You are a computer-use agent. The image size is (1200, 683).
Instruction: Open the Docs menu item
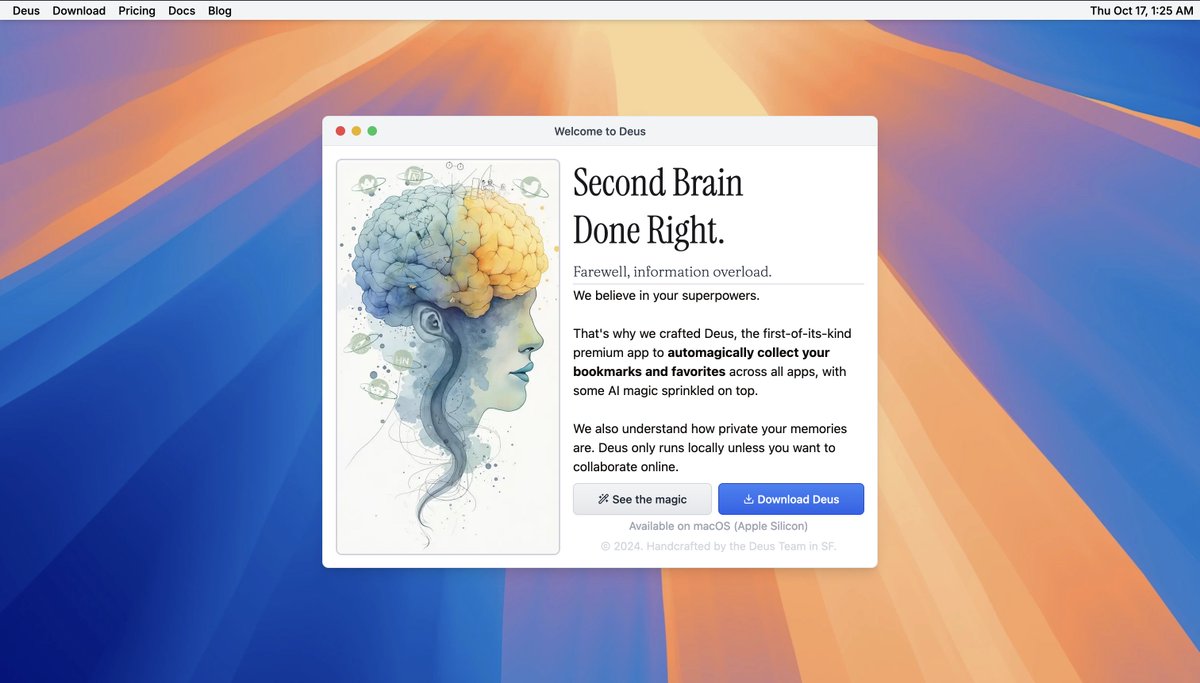[x=182, y=11]
